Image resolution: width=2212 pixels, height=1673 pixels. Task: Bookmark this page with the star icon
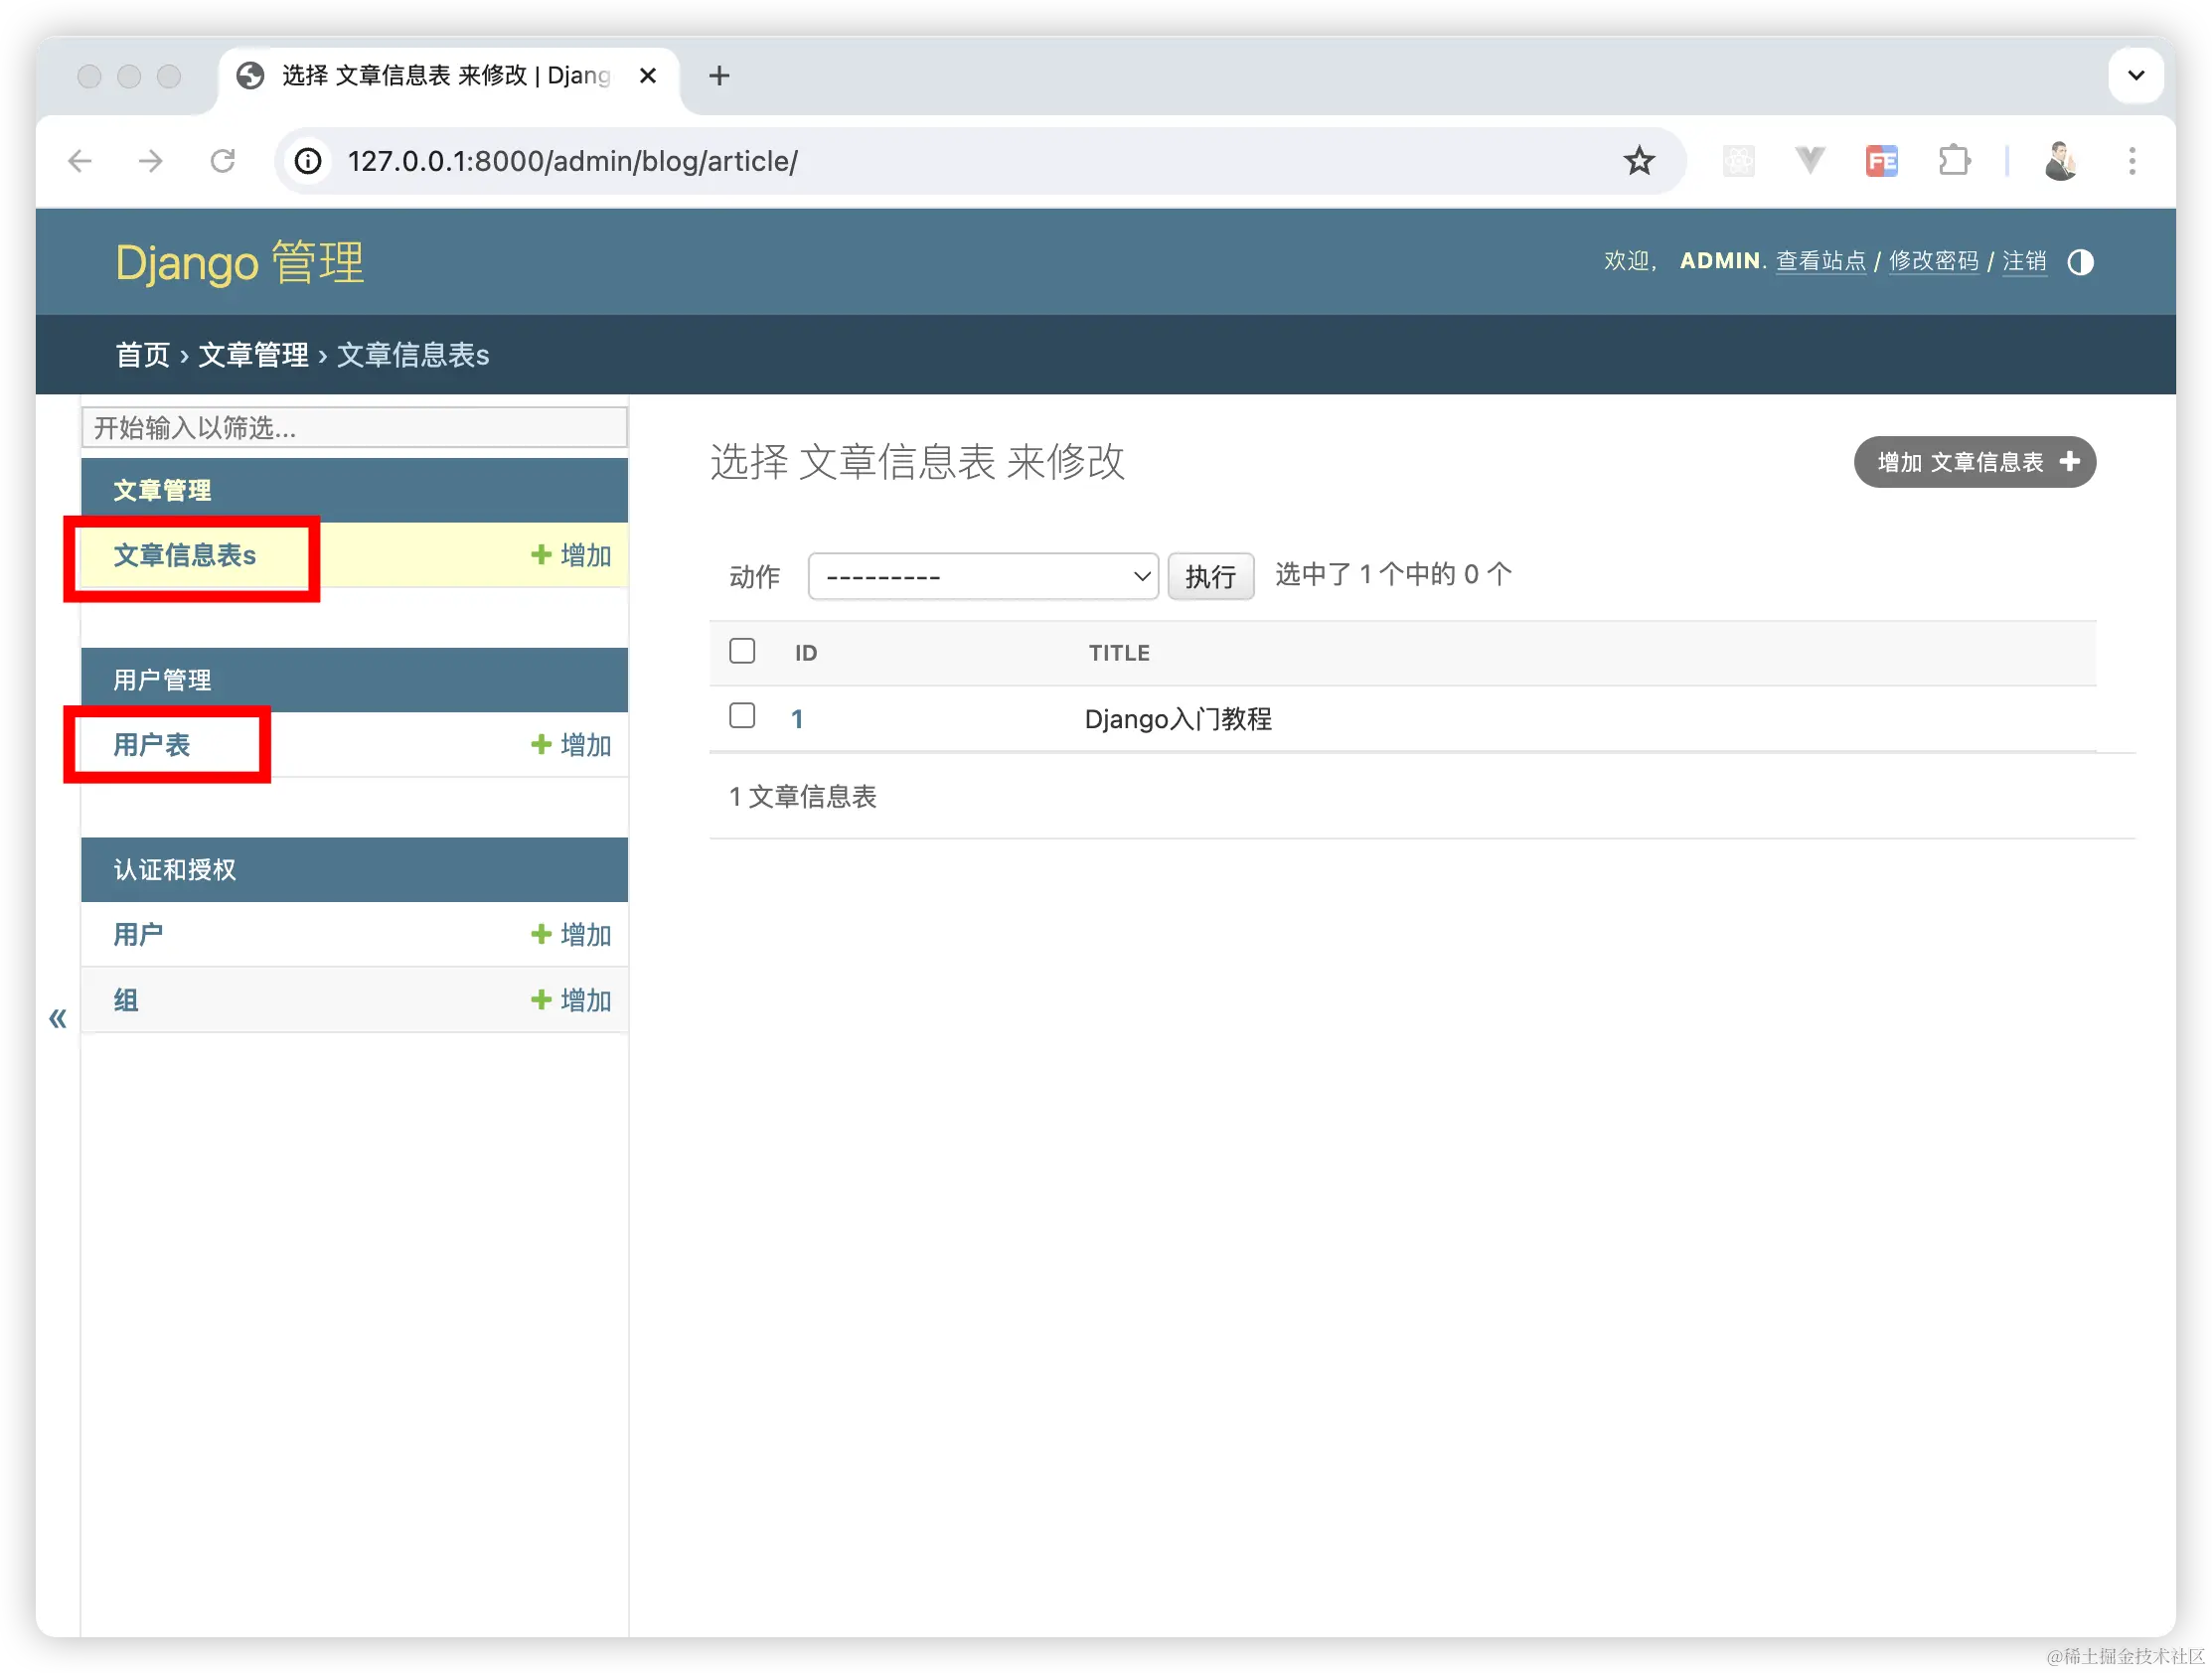1638,161
